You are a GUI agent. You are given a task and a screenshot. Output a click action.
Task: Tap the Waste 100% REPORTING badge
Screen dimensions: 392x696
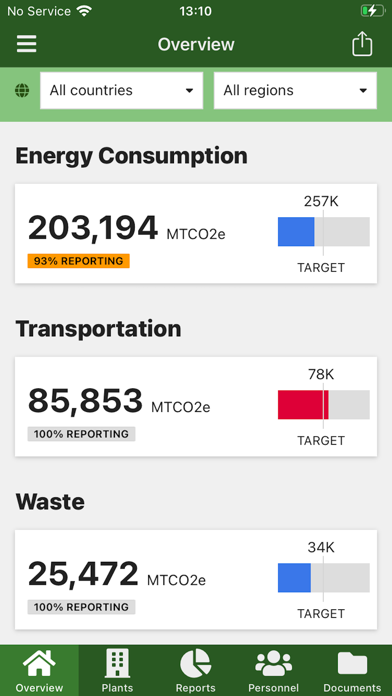[81, 607]
